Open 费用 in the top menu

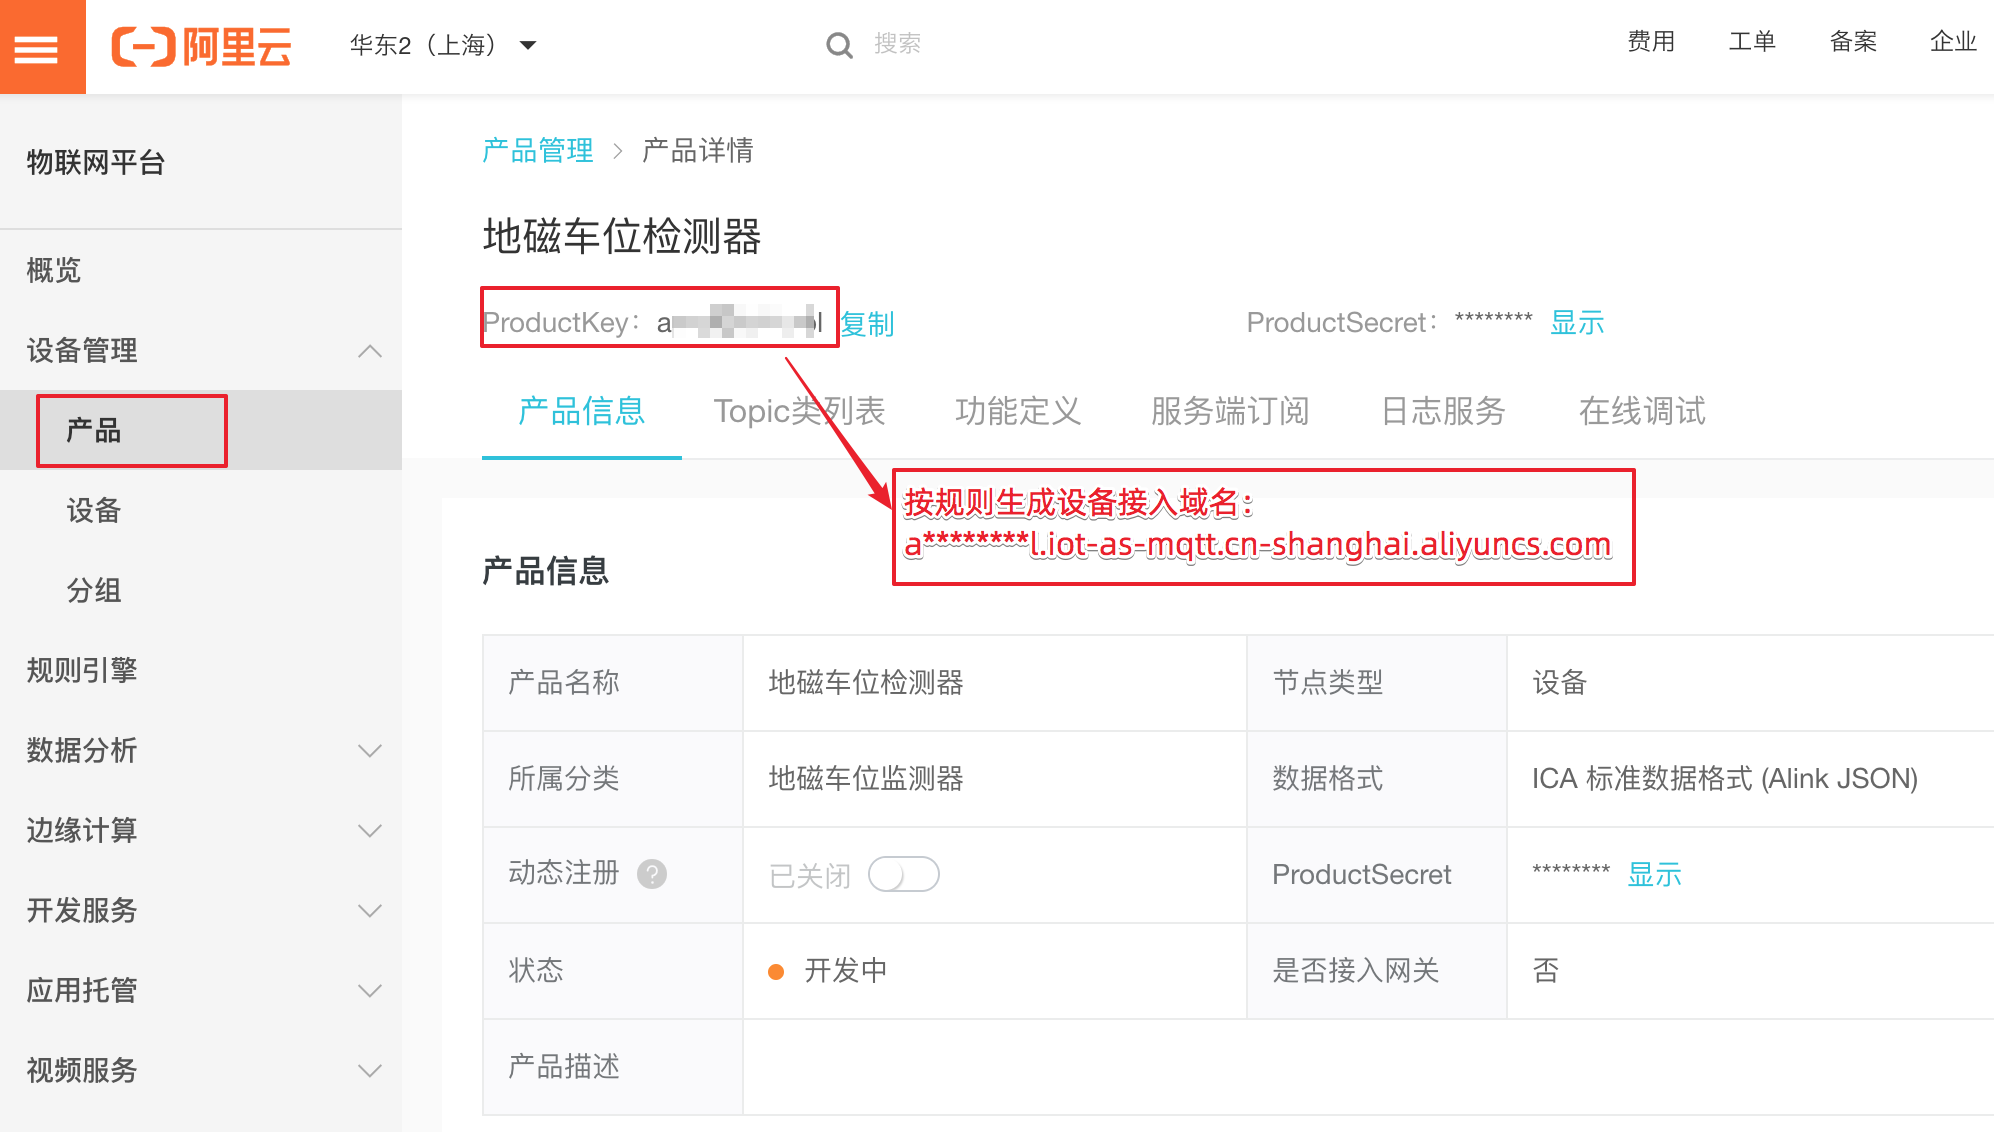[x=1650, y=41]
